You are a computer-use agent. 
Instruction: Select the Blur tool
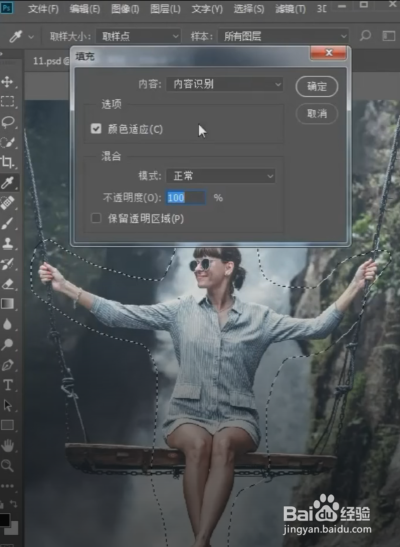tap(7, 324)
